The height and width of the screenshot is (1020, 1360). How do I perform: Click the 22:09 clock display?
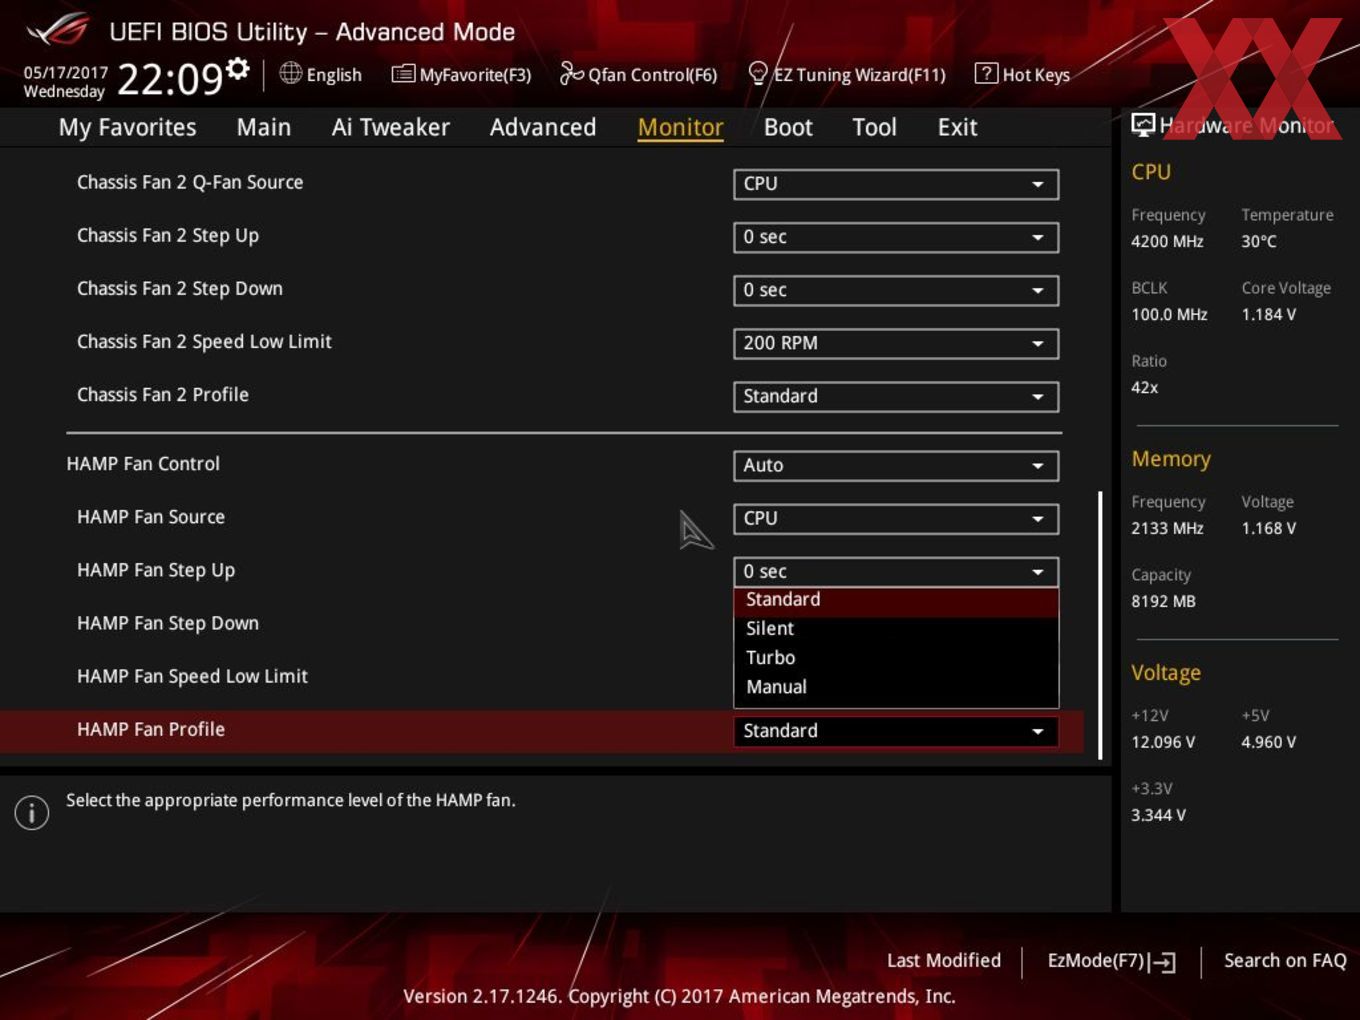tap(170, 78)
